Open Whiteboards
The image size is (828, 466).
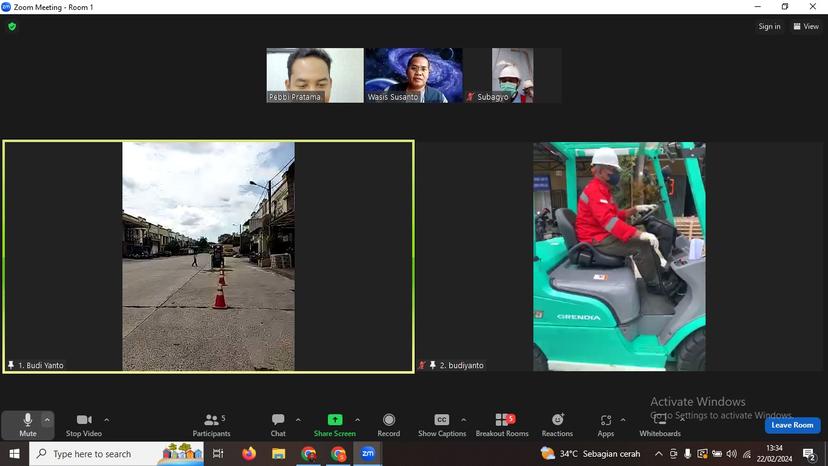pos(660,425)
